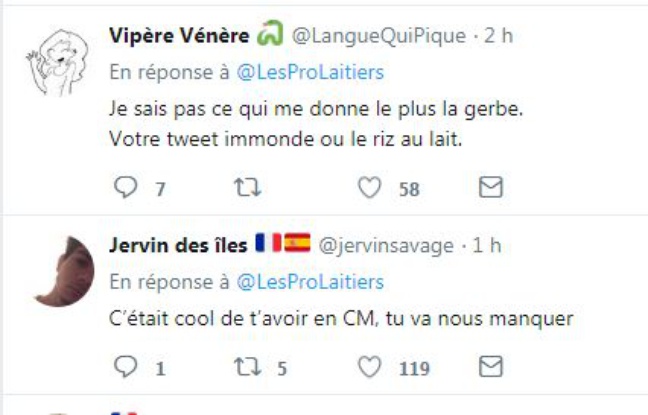This screenshot has height=415, width=648.
Task: Share Jervin des îles' tweet by message
Action: pos(491,368)
